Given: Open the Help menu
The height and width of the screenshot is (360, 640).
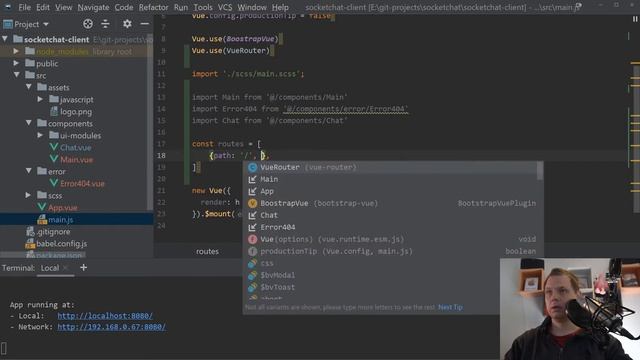Looking at the screenshot, I should tap(280, 7).
